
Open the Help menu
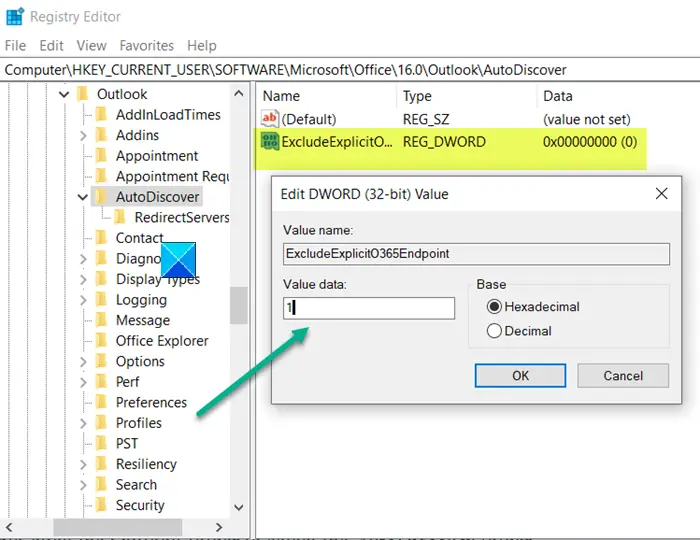click(x=202, y=46)
